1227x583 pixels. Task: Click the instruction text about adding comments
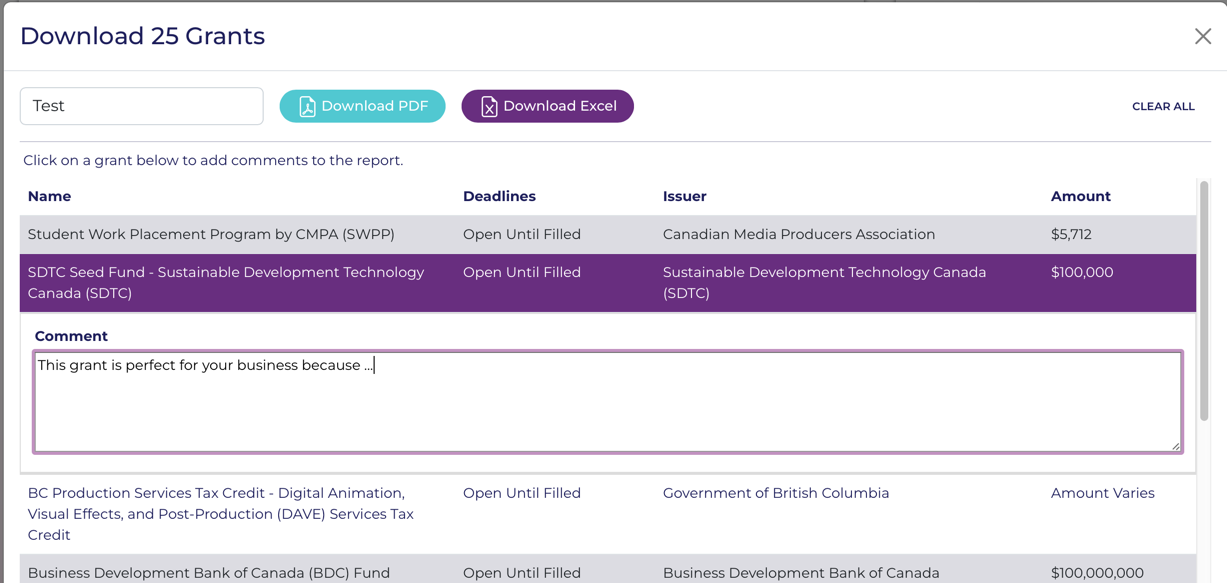click(213, 160)
